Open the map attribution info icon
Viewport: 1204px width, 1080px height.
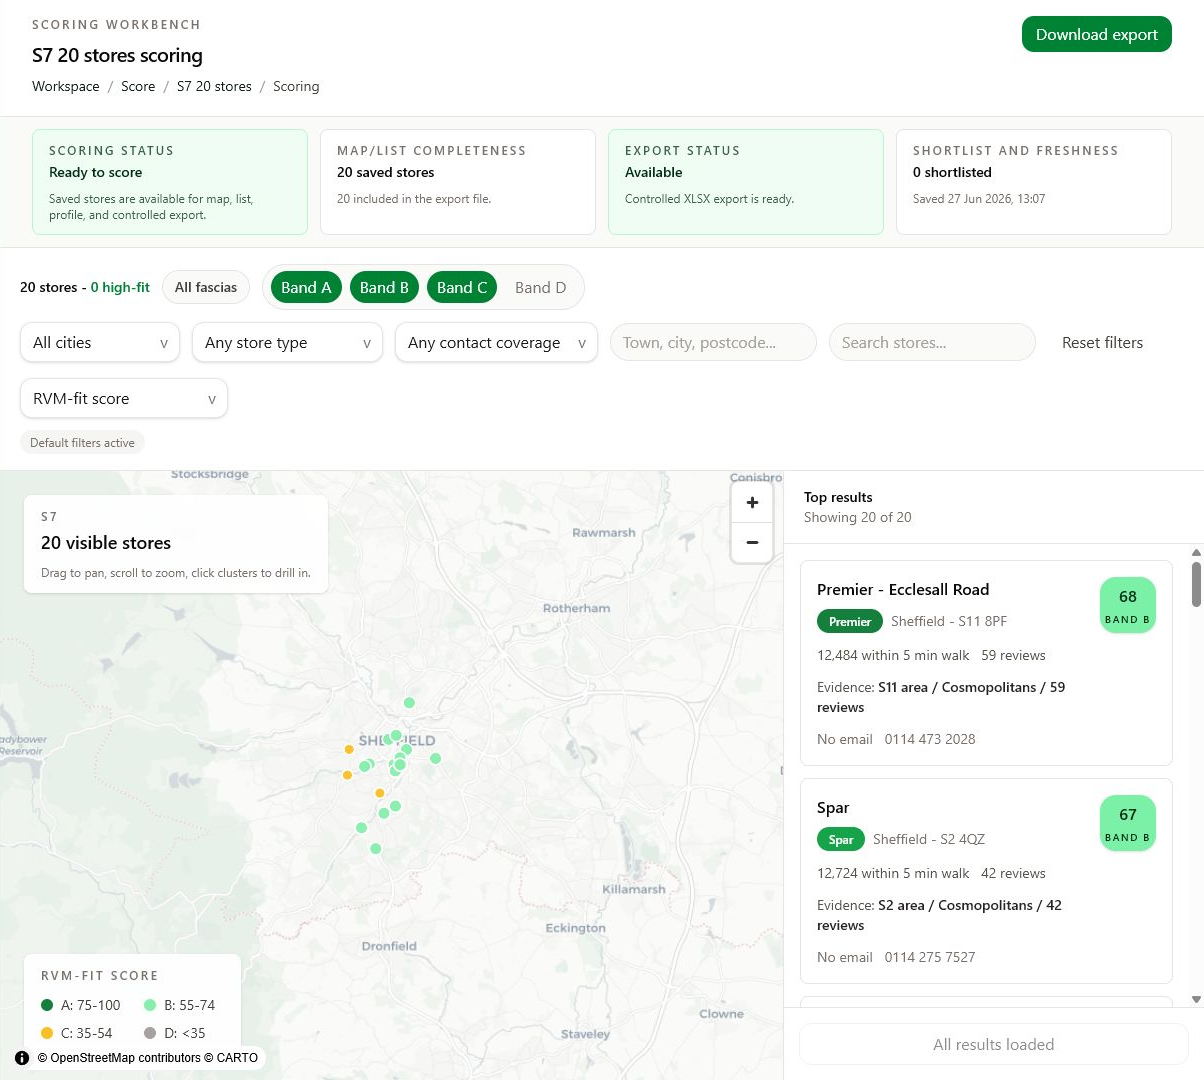tap(22, 1058)
